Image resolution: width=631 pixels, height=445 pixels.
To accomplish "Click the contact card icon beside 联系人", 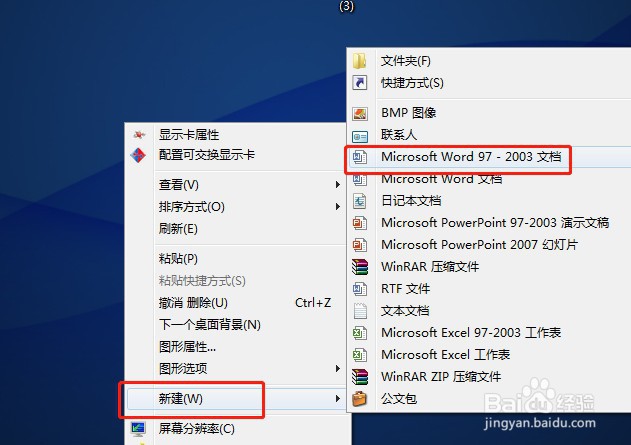I will click(359, 136).
